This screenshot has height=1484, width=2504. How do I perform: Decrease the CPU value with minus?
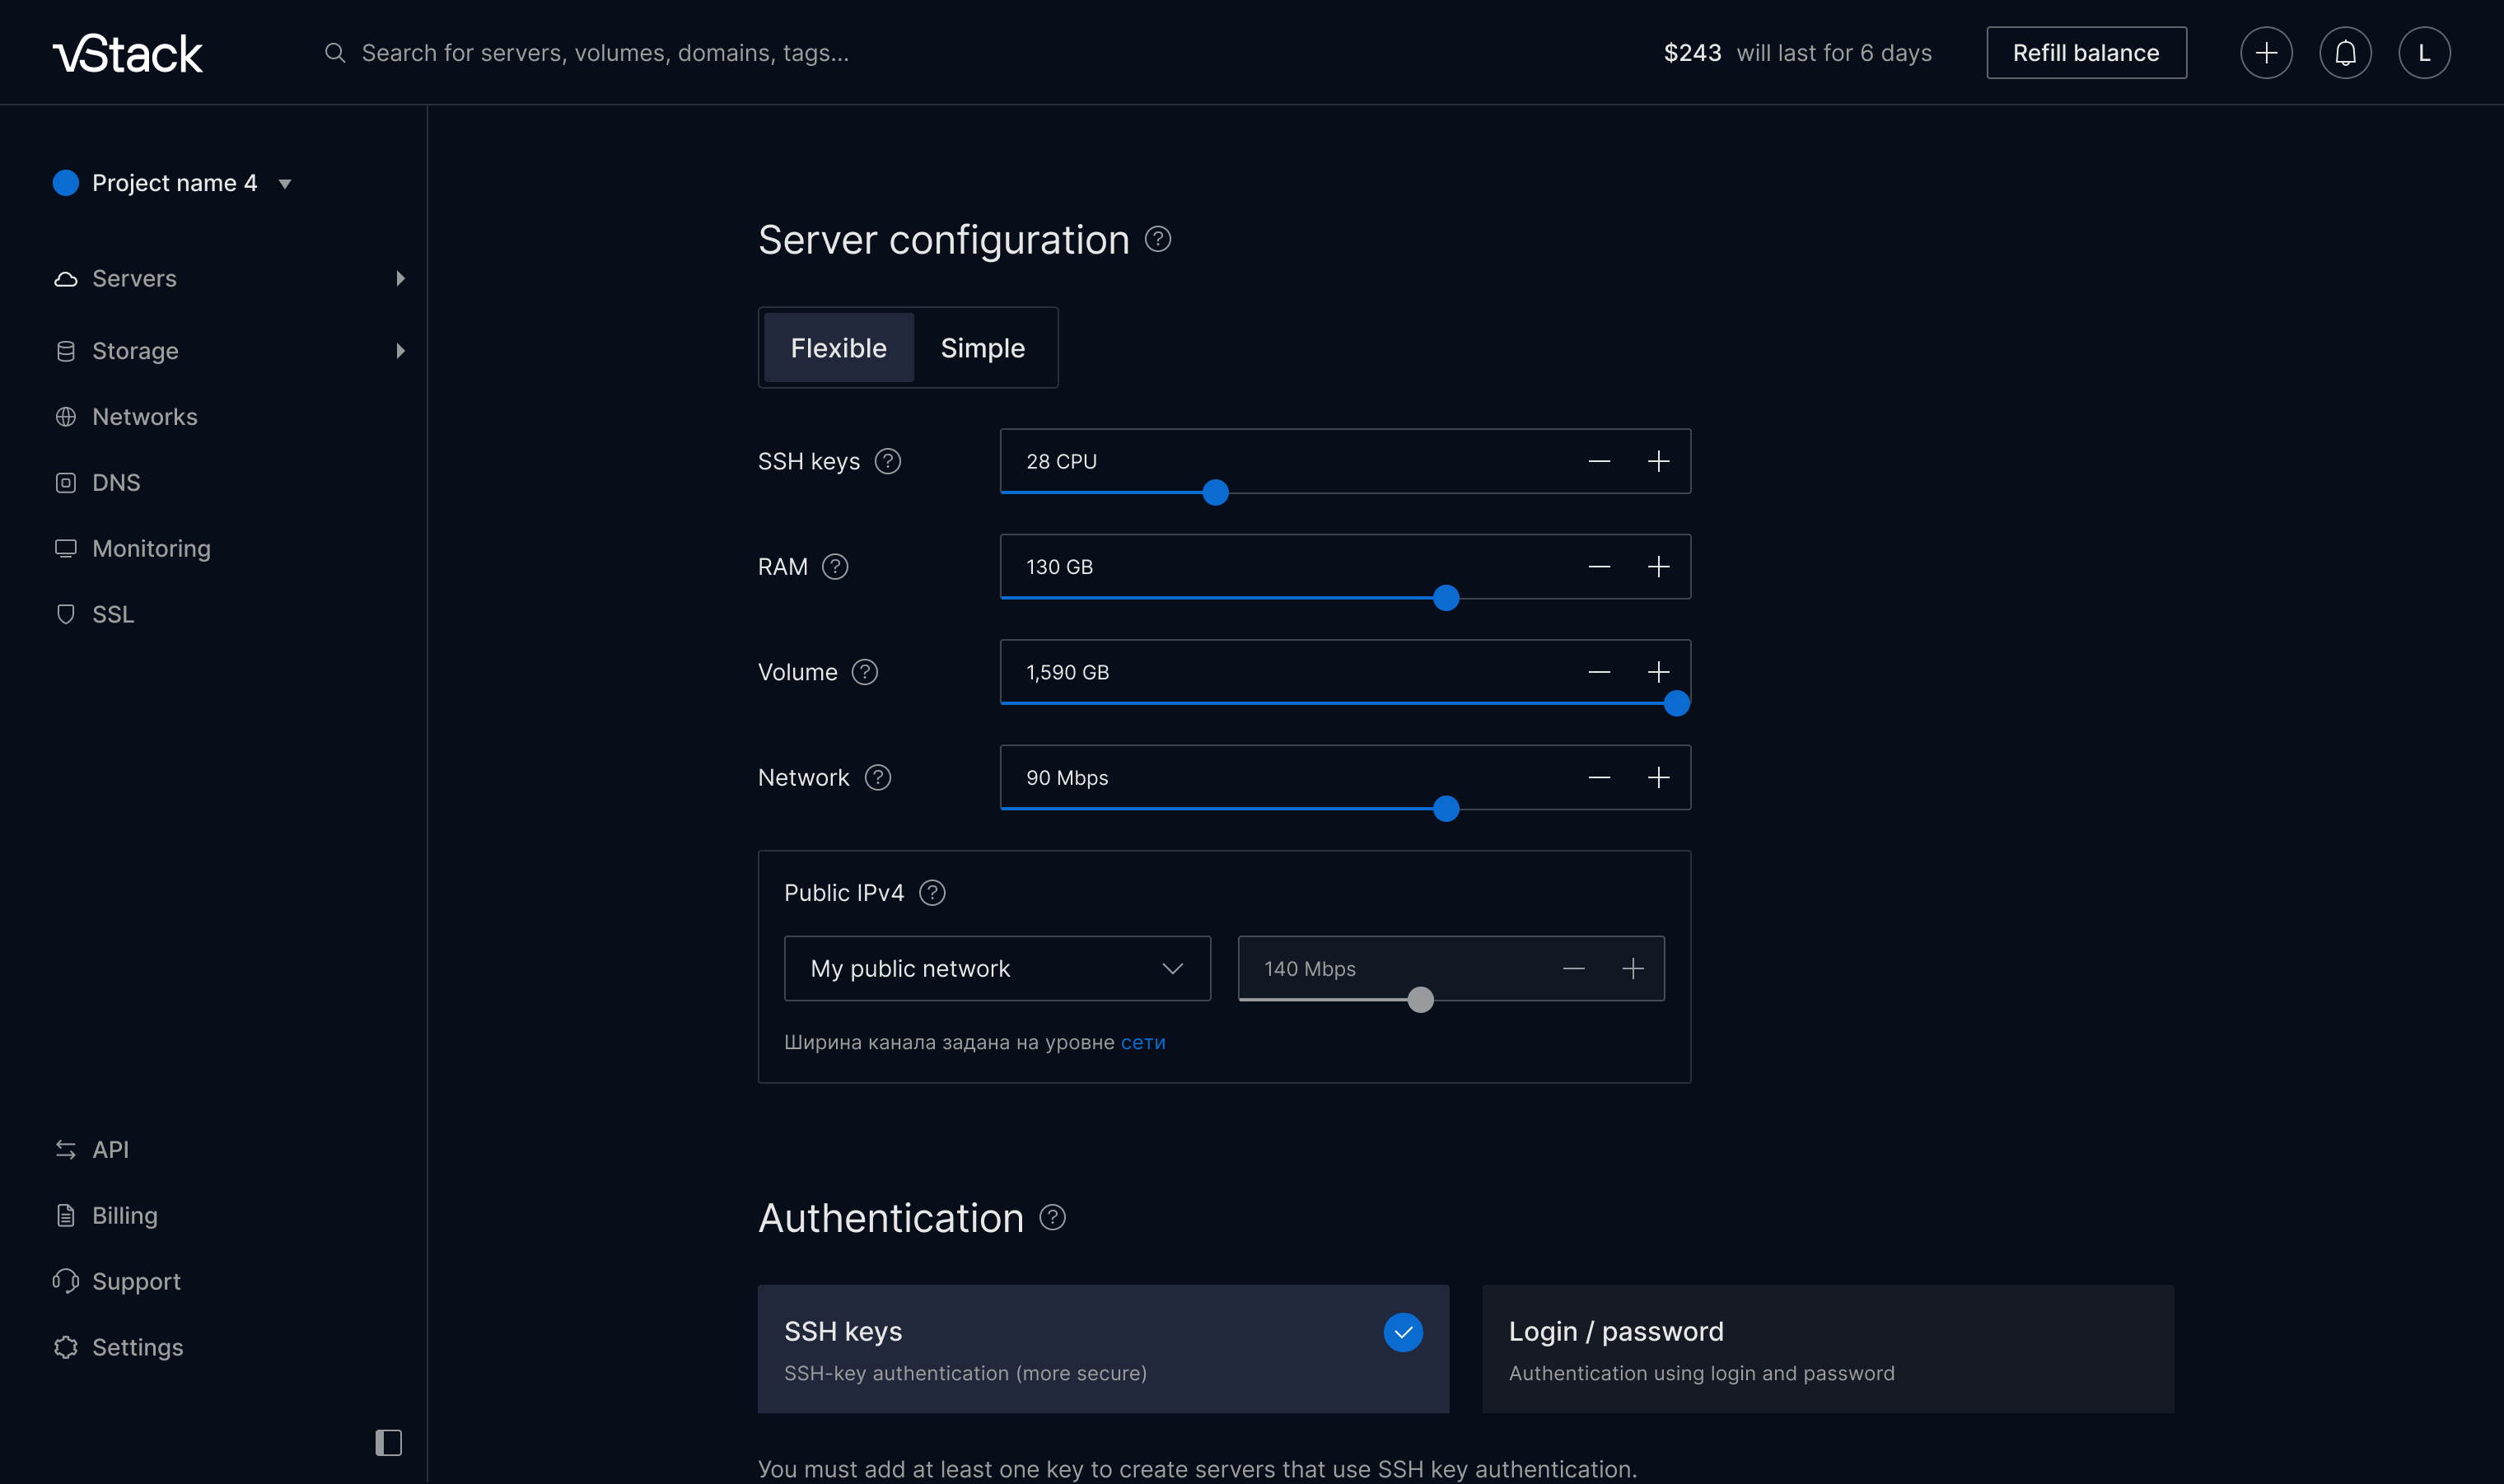coord(1599,462)
